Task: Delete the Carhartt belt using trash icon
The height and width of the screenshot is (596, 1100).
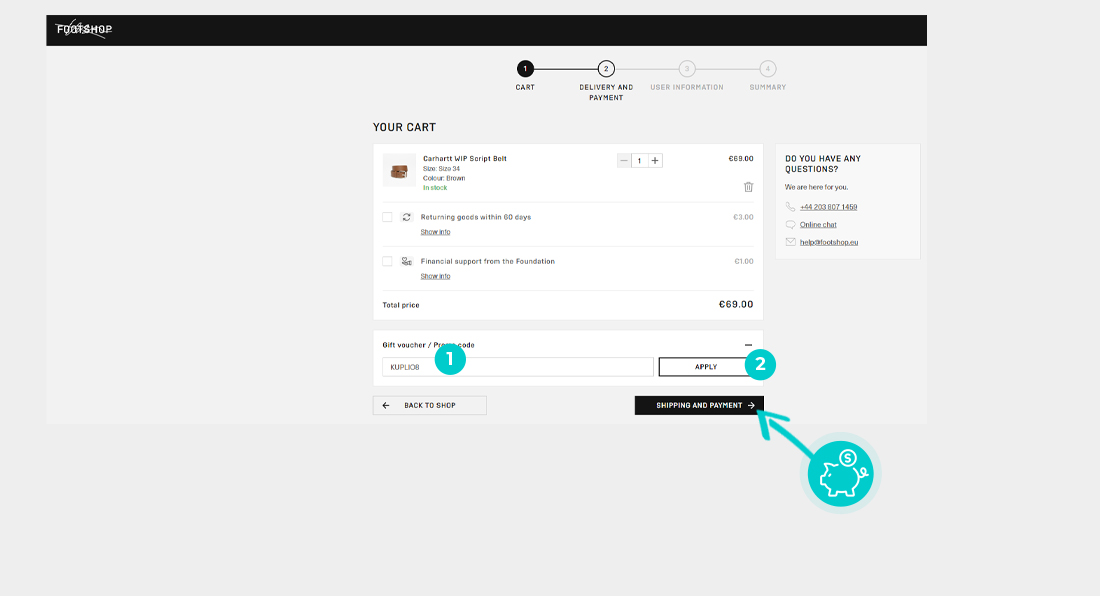Action: pyautogui.click(x=748, y=187)
